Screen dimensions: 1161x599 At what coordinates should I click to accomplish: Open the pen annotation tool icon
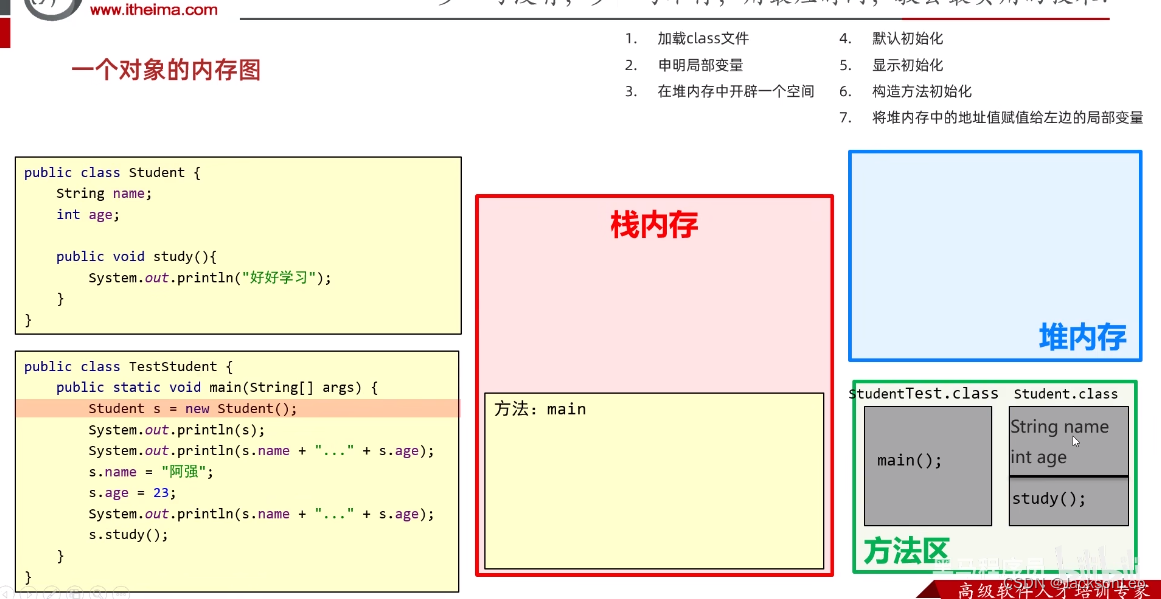pos(51,592)
